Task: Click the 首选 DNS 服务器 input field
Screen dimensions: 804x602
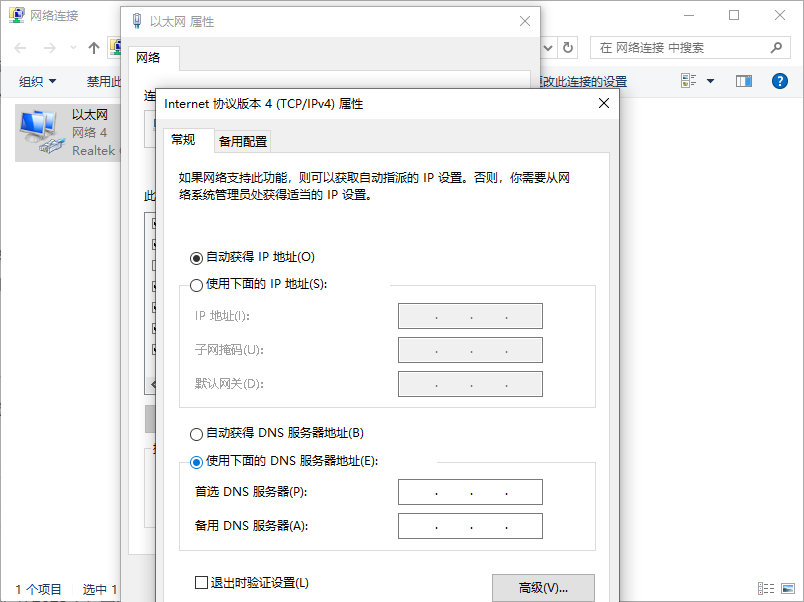Action: [470, 492]
